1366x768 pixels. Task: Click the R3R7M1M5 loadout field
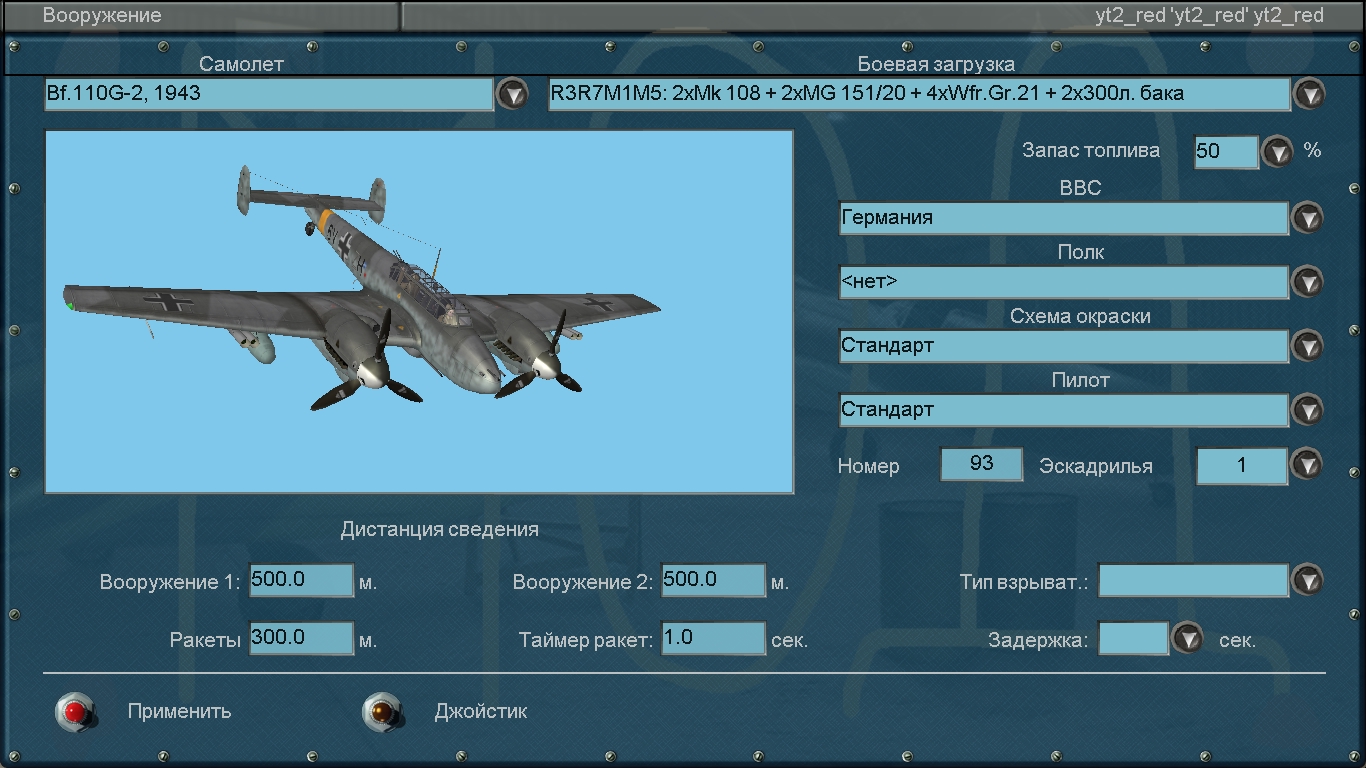[x=919, y=94]
